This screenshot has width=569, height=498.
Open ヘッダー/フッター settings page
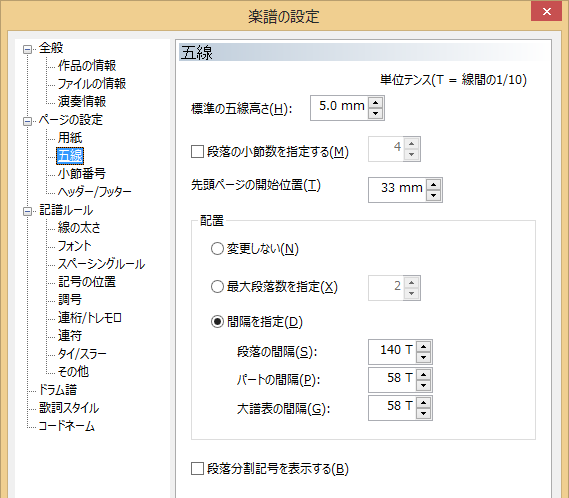(94, 192)
